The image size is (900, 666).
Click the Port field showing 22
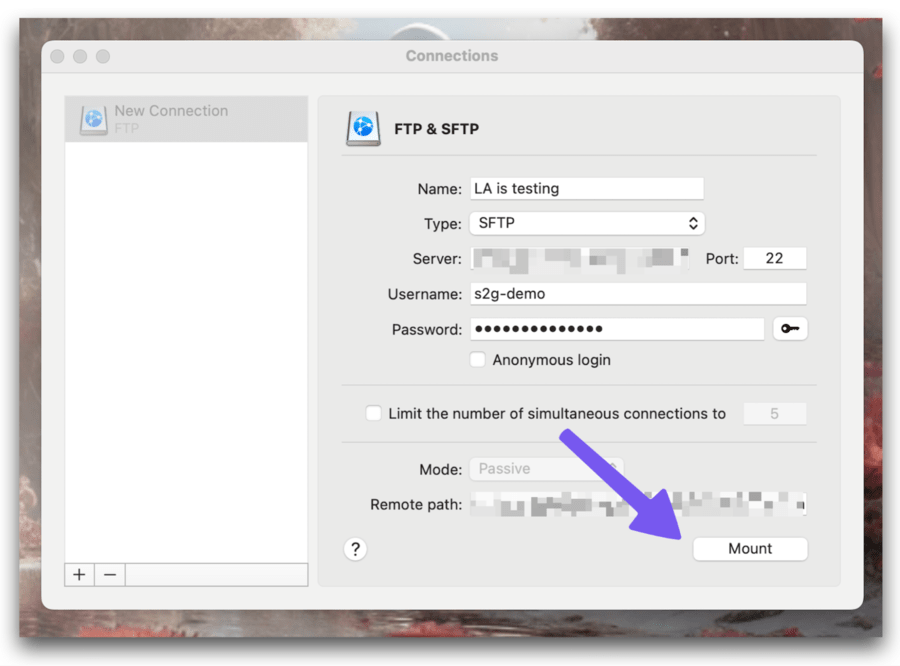coord(775,257)
